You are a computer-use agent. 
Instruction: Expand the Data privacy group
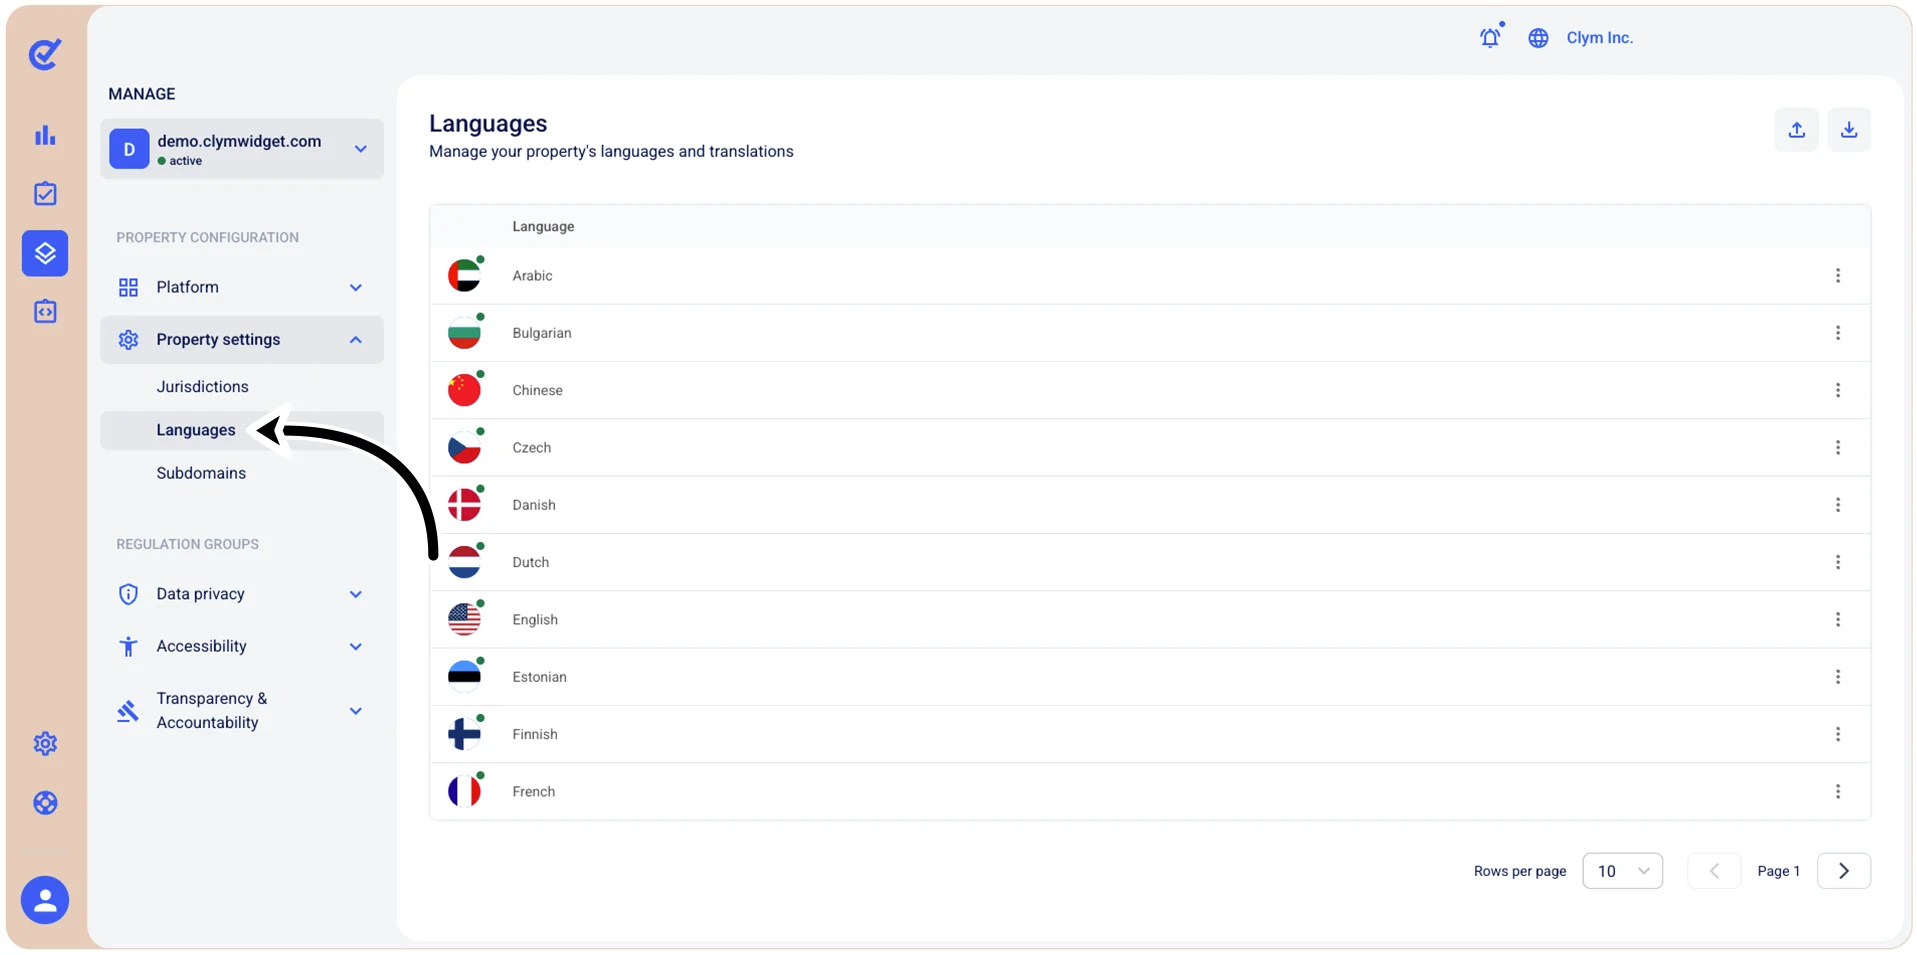[241, 594]
